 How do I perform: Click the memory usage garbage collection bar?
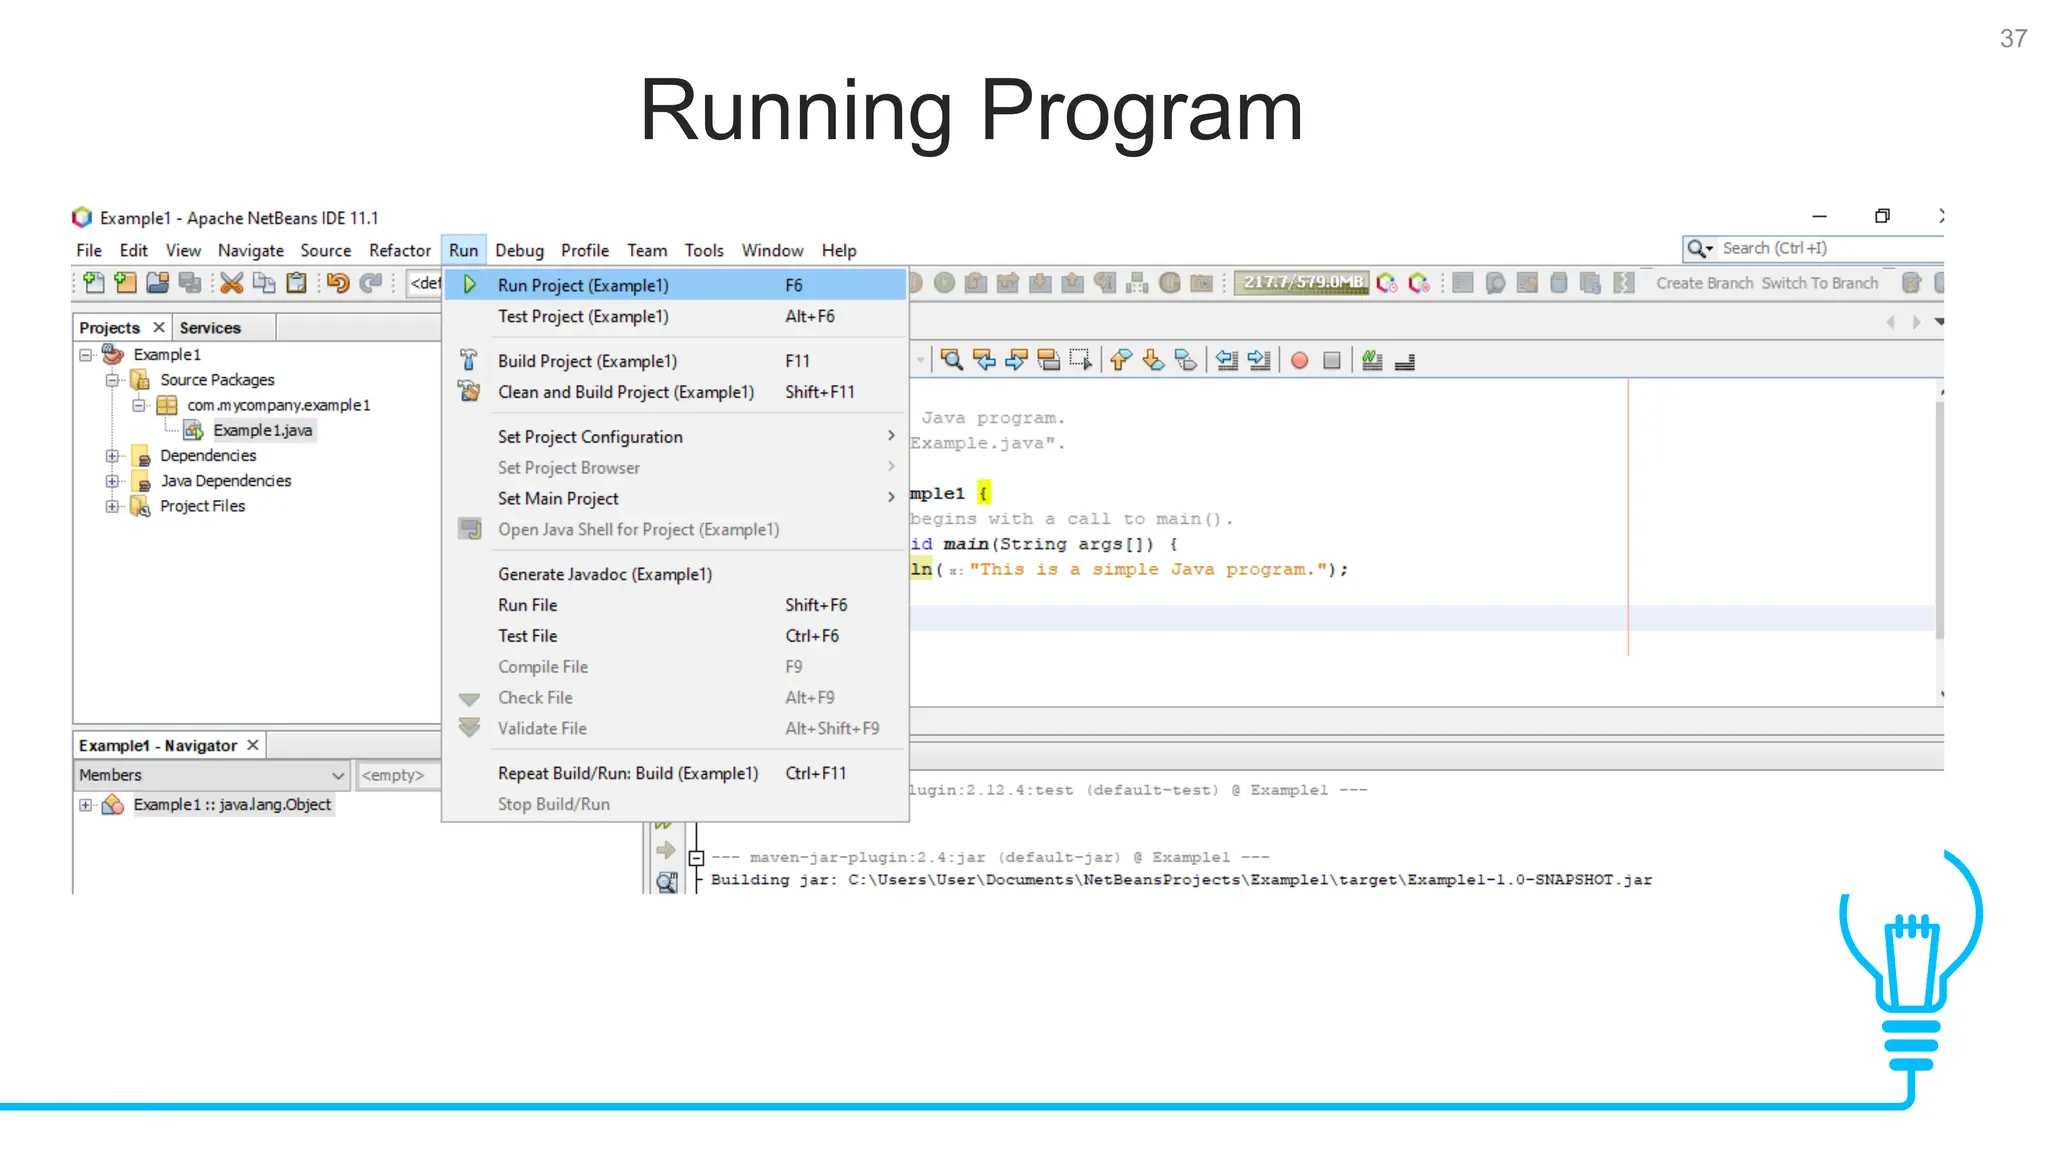(x=1302, y=283)
